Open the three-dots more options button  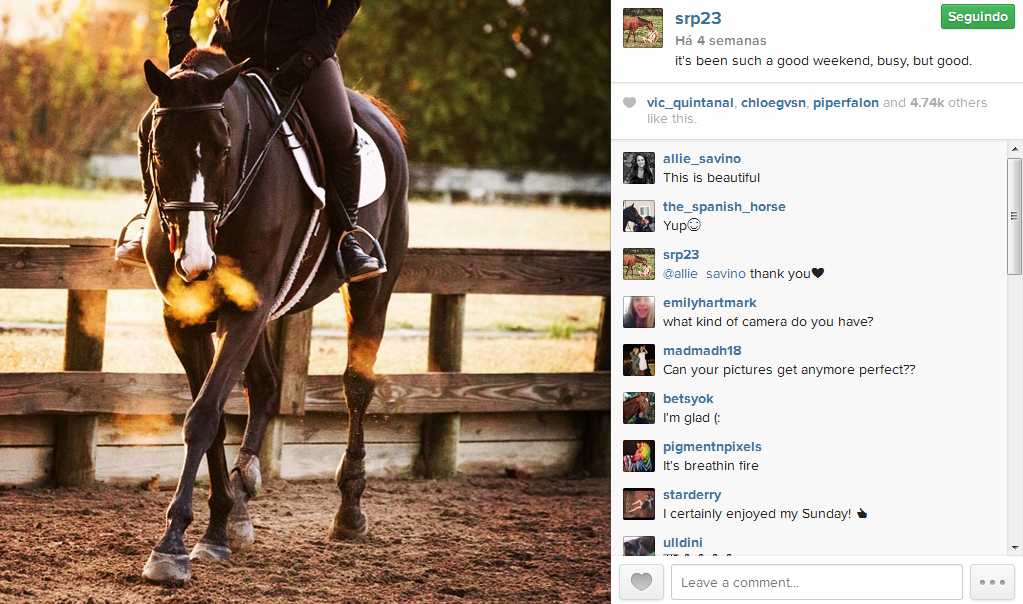tap(992, 582)
